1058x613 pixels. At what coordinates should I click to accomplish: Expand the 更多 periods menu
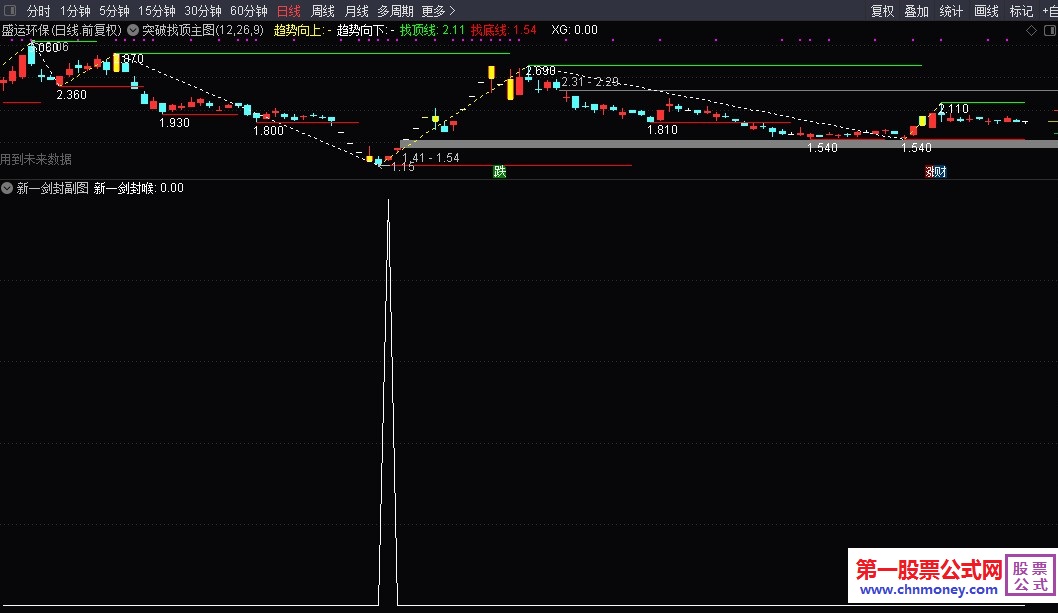[x=438, y=11]
